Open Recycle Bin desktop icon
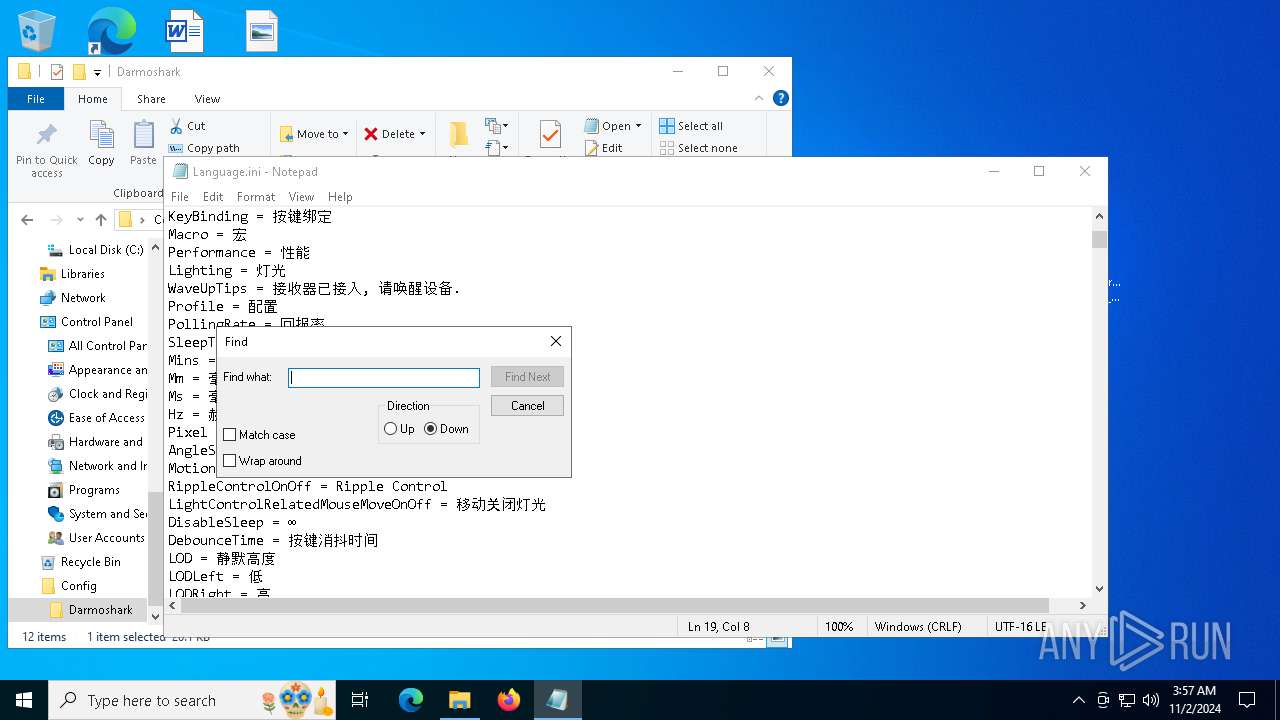Viewport: 1280px width, 720px height. tap(36, 31)
